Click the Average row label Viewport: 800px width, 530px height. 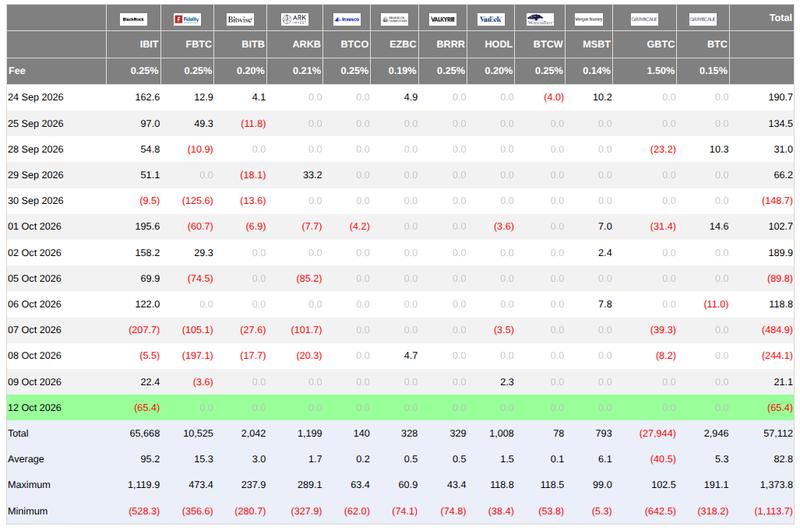[x=26, y=459]
